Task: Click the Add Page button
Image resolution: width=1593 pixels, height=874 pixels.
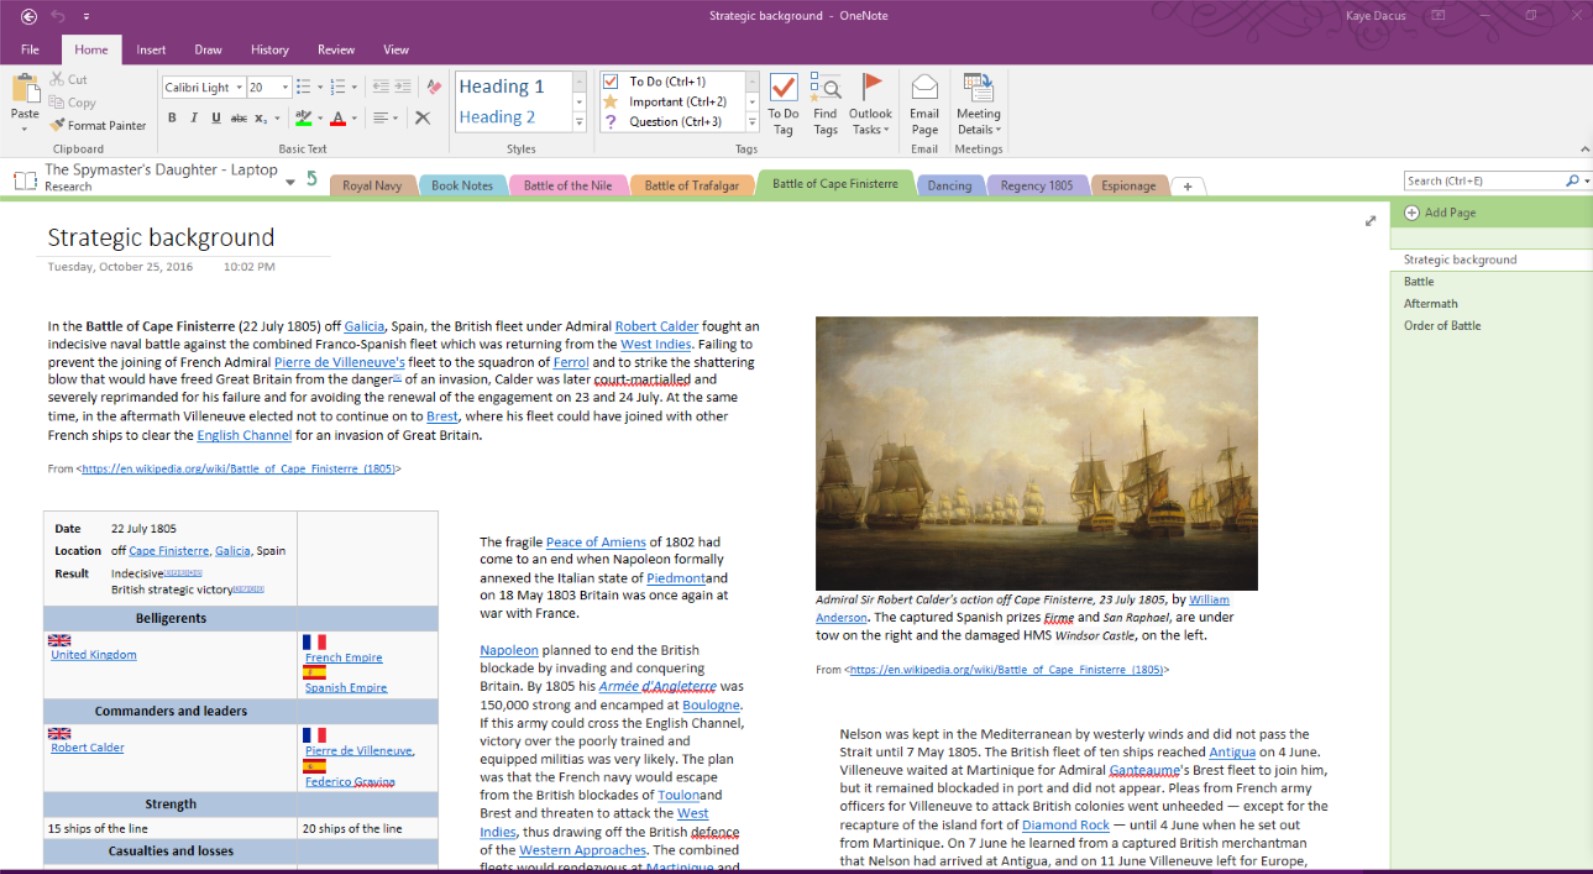Action: tap(1441, 212)
